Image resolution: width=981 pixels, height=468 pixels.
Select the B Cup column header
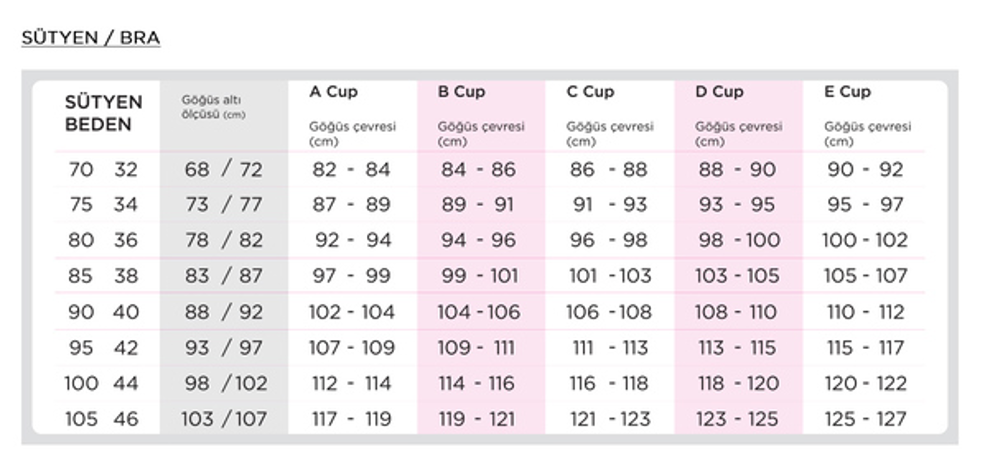462,92
